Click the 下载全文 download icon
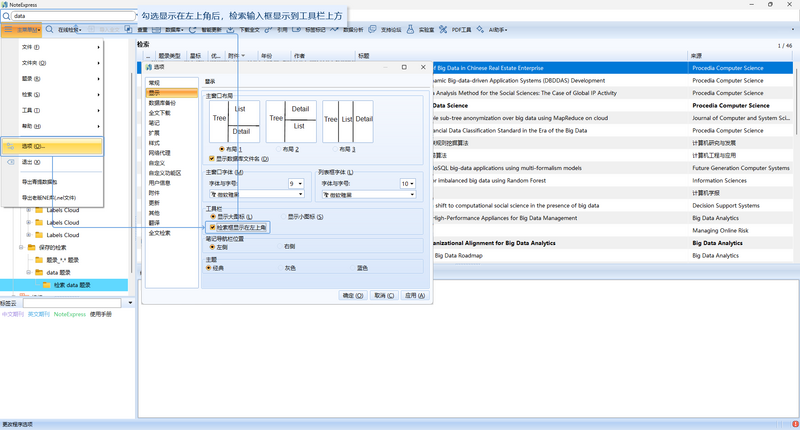Screen dimensions: 800x430 point(231,30)
